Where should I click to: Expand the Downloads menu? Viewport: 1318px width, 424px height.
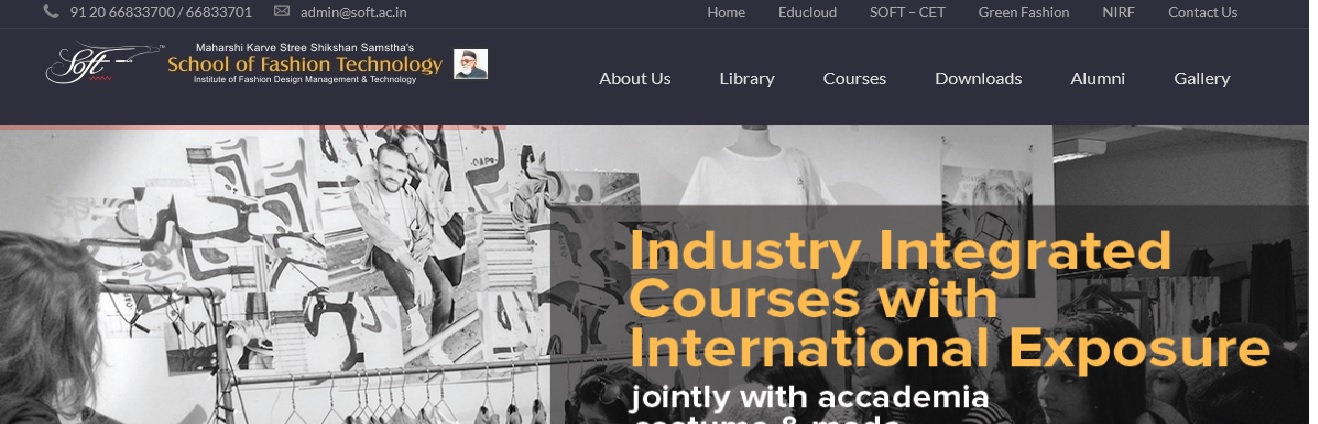coord(978,78)
